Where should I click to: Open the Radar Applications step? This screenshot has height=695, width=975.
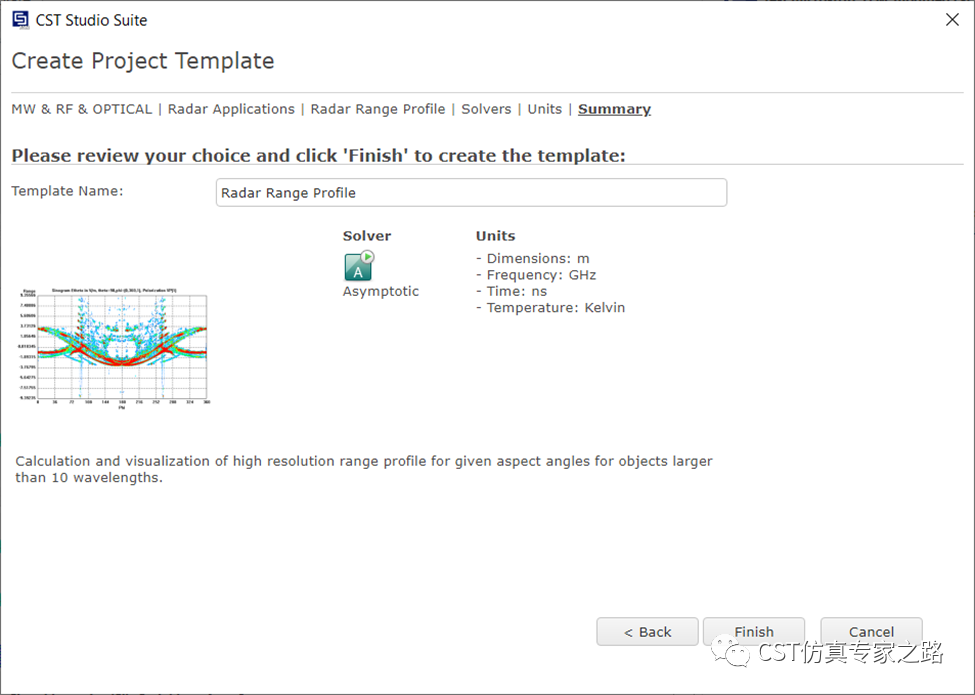(231, 109)
